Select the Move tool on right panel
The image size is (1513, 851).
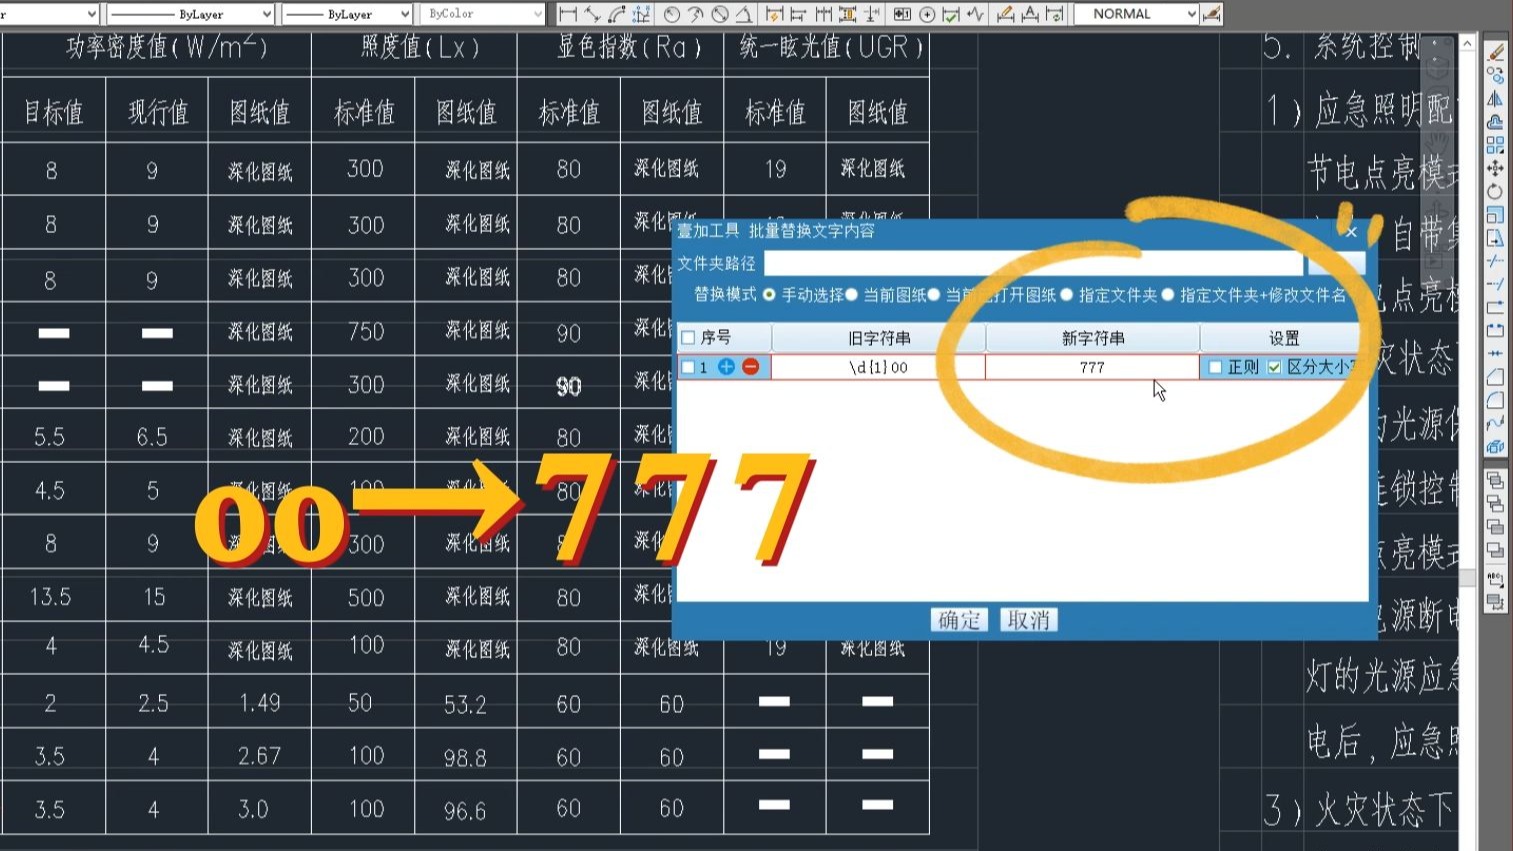[1495, 169]
